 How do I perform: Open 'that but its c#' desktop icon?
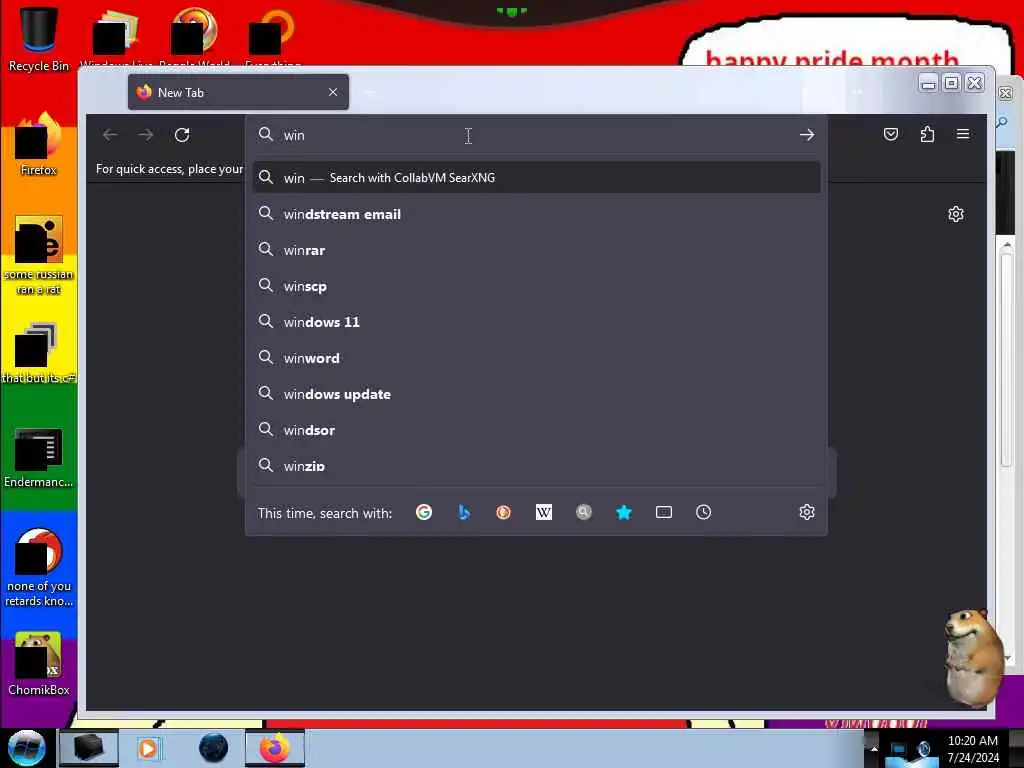39,353
